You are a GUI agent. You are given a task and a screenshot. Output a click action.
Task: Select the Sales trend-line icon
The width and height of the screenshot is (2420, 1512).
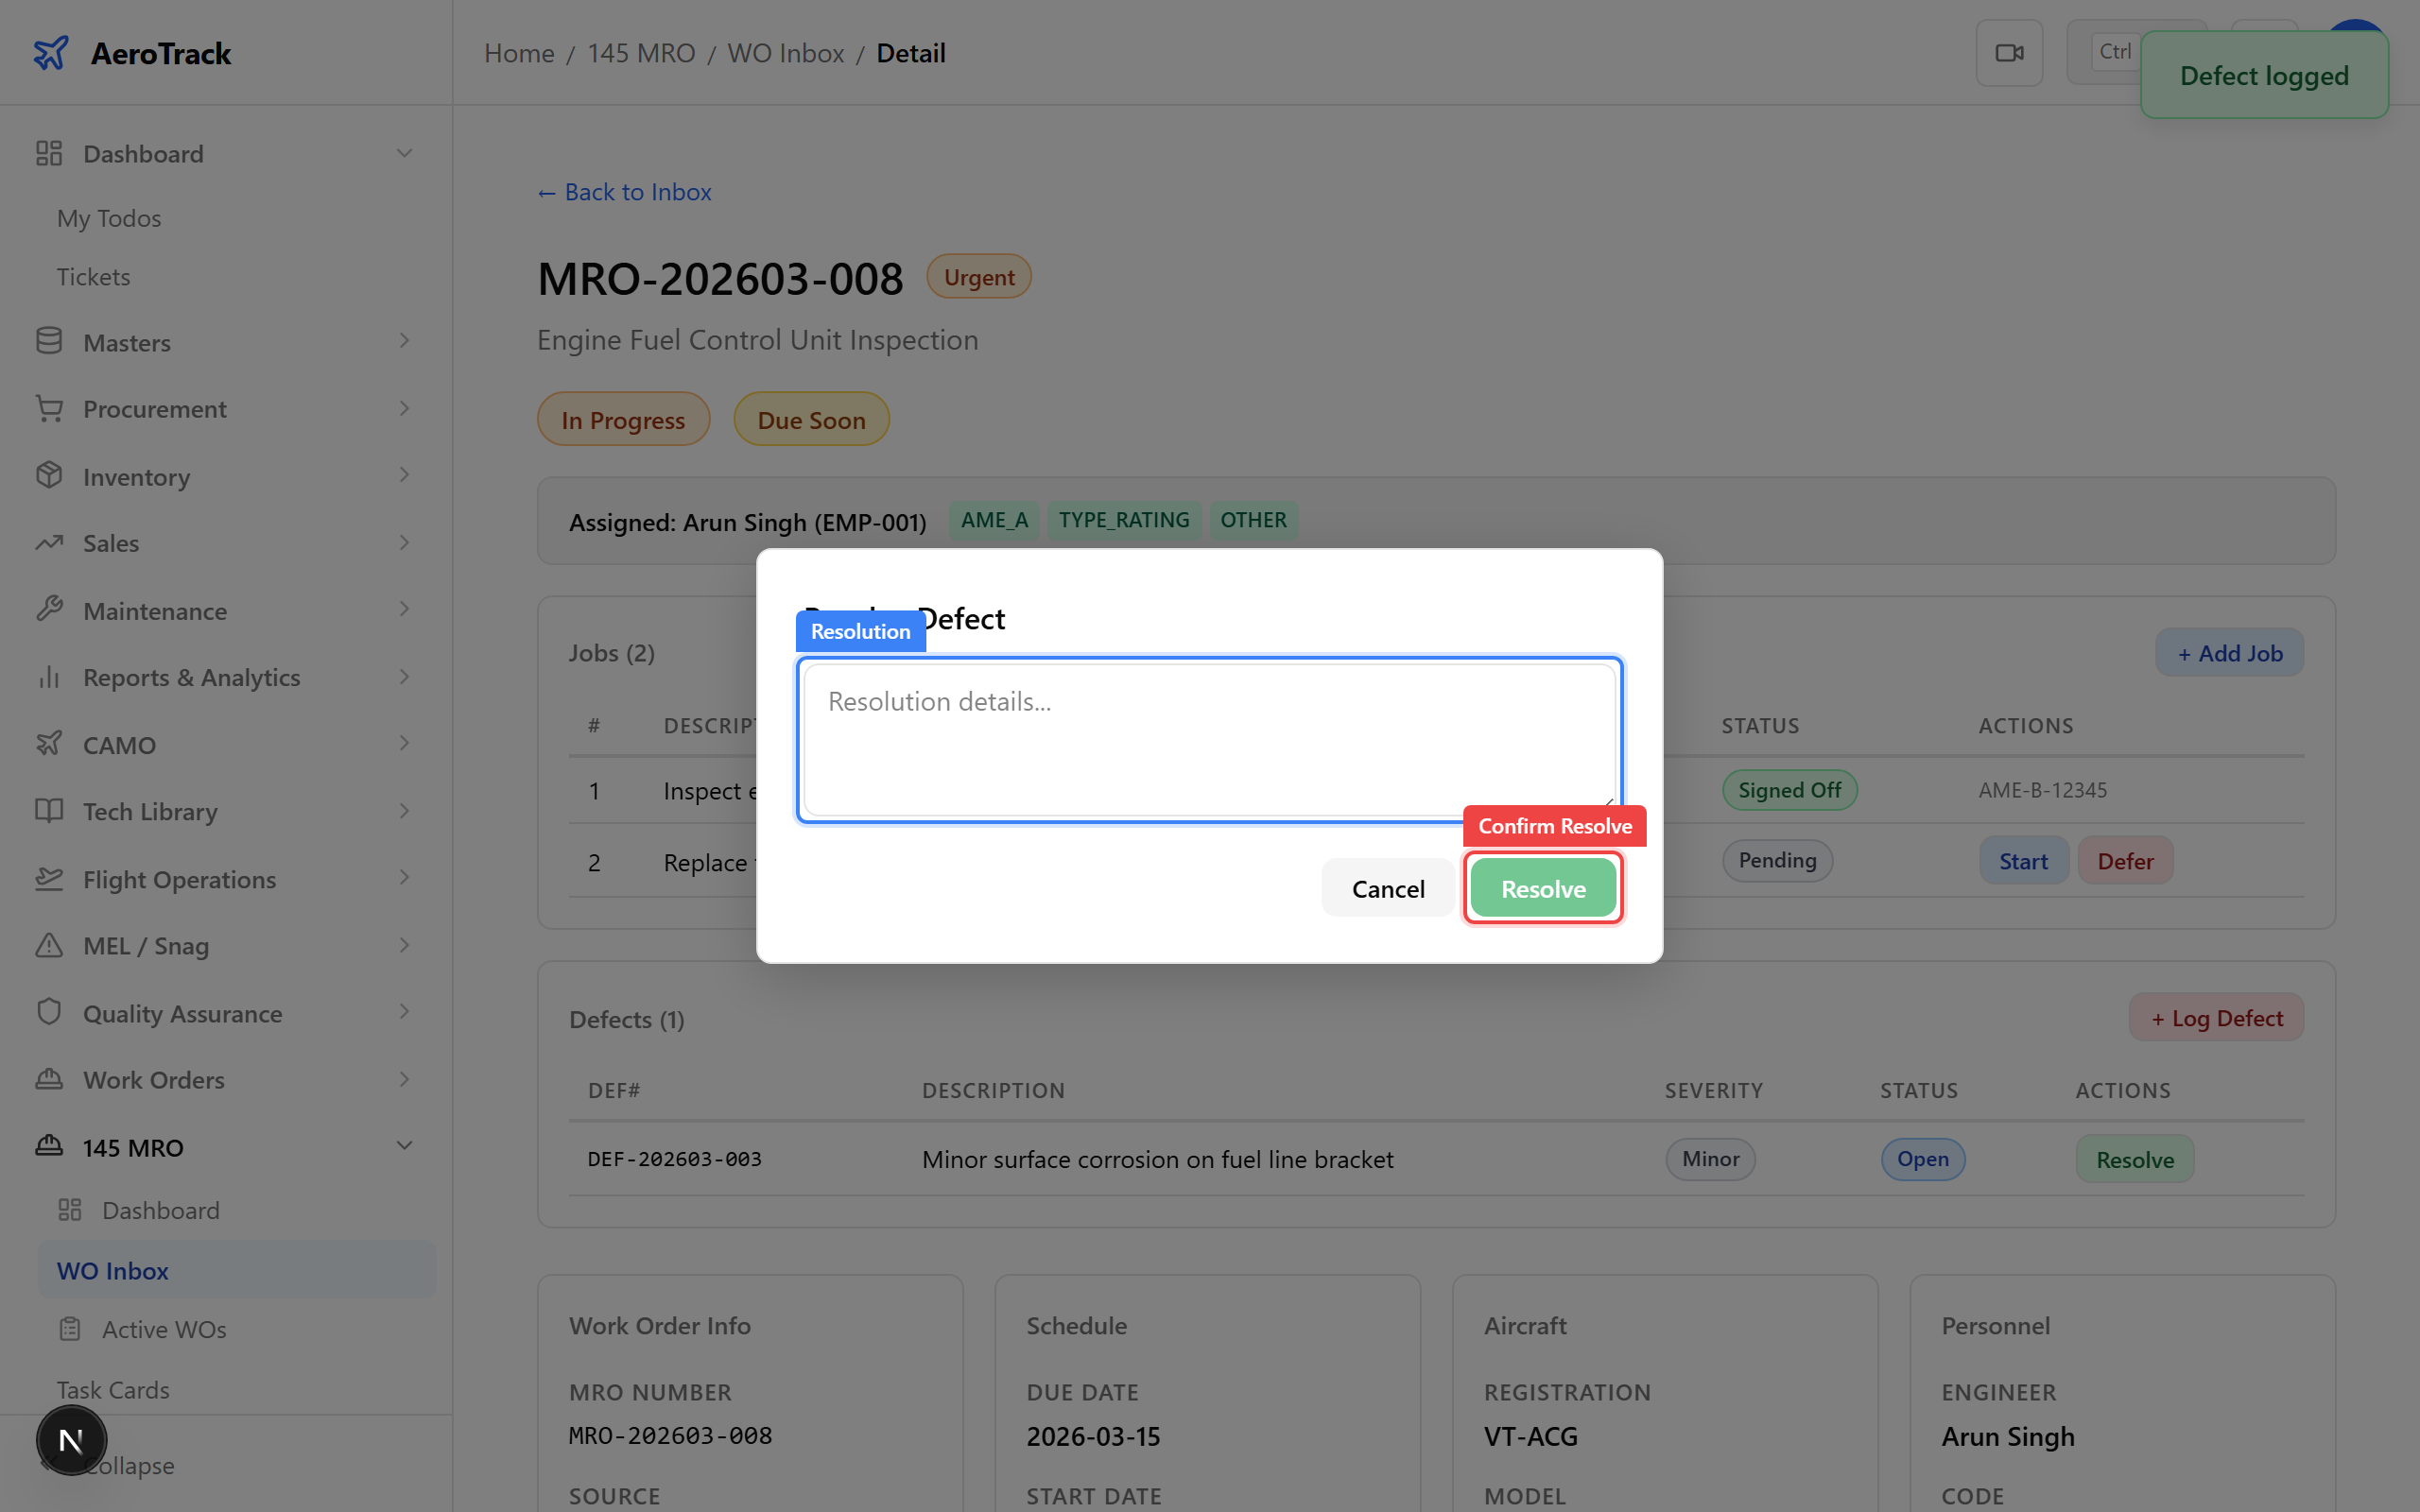49,542
